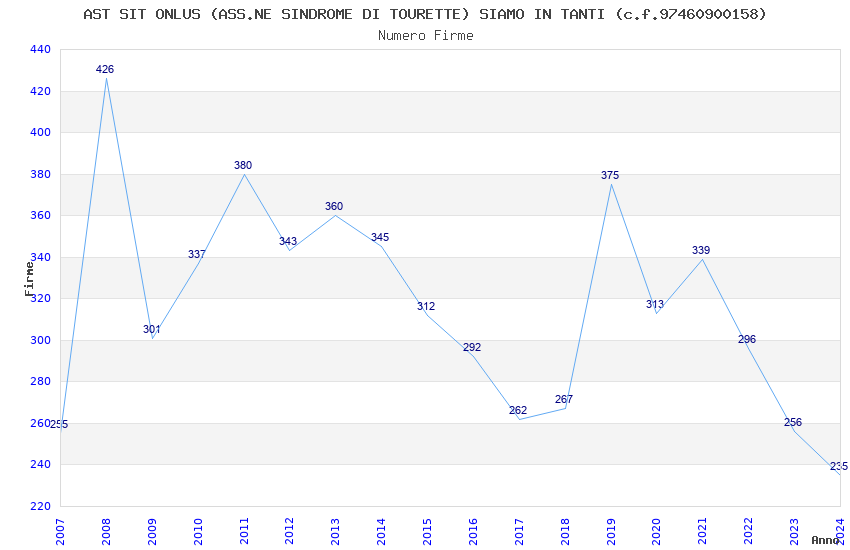The width and height of the screenshot is (850, 550).
Task: Click the 2020 x-axis year label
Action: [656, 531]
